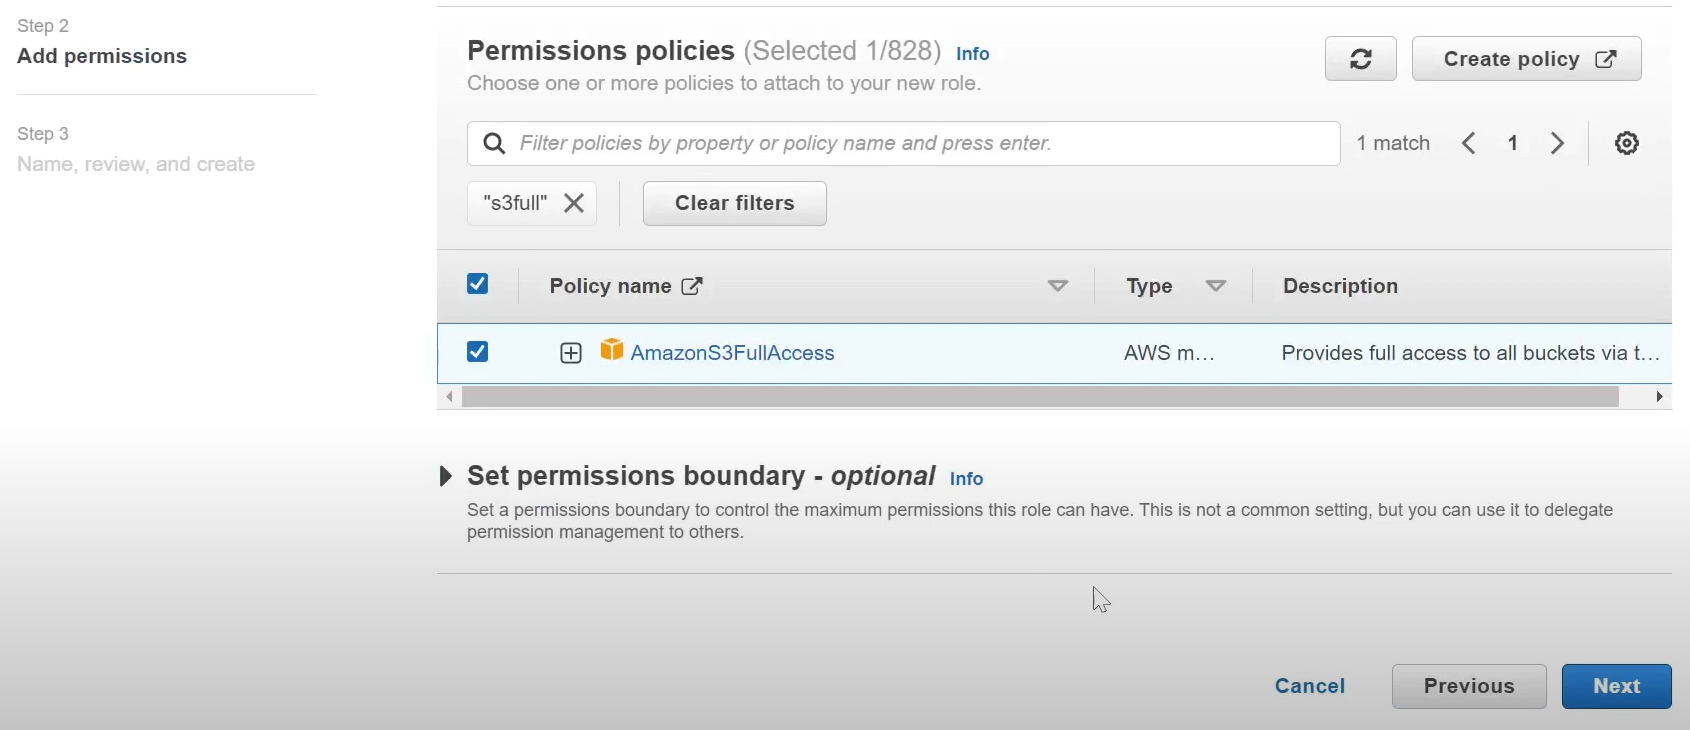Click the refresh policies icon button
The image size is (1690, 730).
(1360, 59)
